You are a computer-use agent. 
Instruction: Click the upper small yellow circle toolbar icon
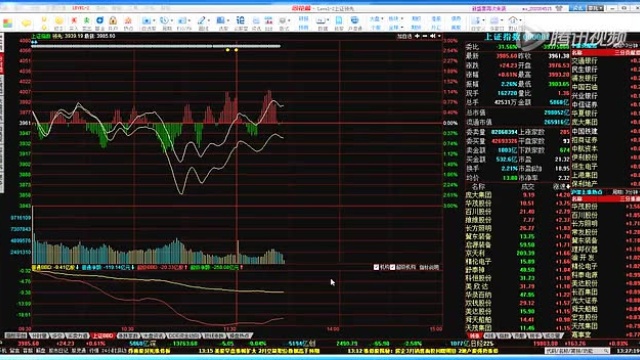coord(44,19)
